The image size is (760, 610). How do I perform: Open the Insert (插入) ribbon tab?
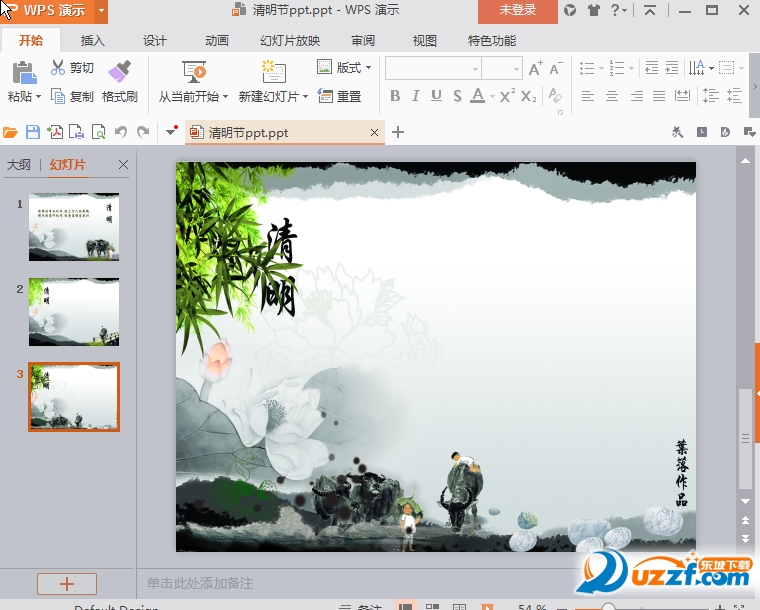(x=92, y=41)
